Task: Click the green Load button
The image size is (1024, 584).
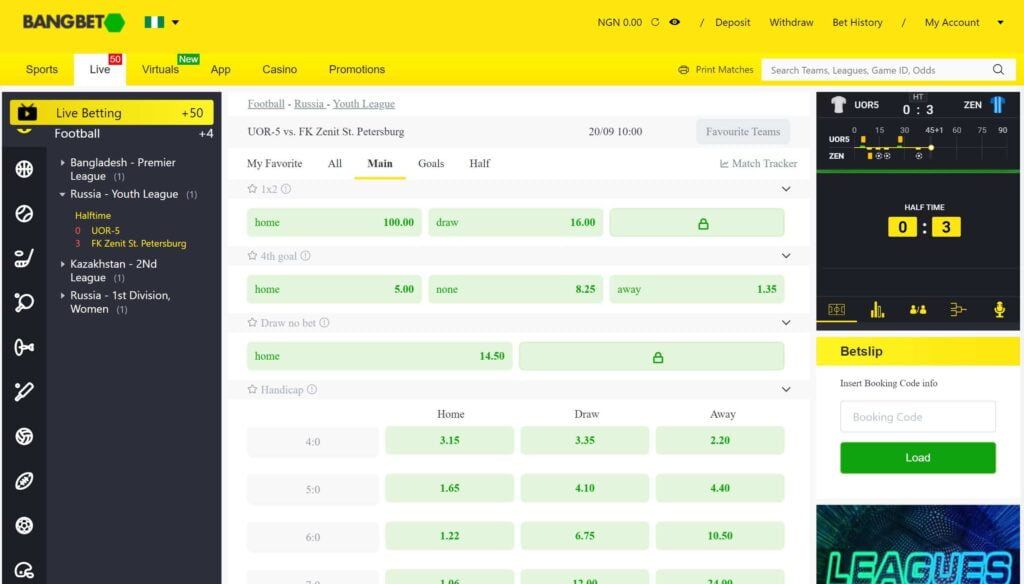Action: tap(918, 457)
